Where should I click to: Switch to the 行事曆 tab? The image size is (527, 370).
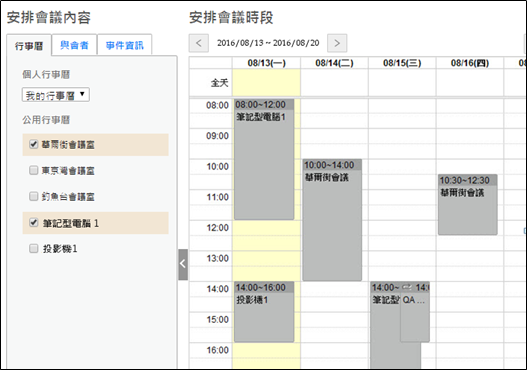tap(29, 45)
